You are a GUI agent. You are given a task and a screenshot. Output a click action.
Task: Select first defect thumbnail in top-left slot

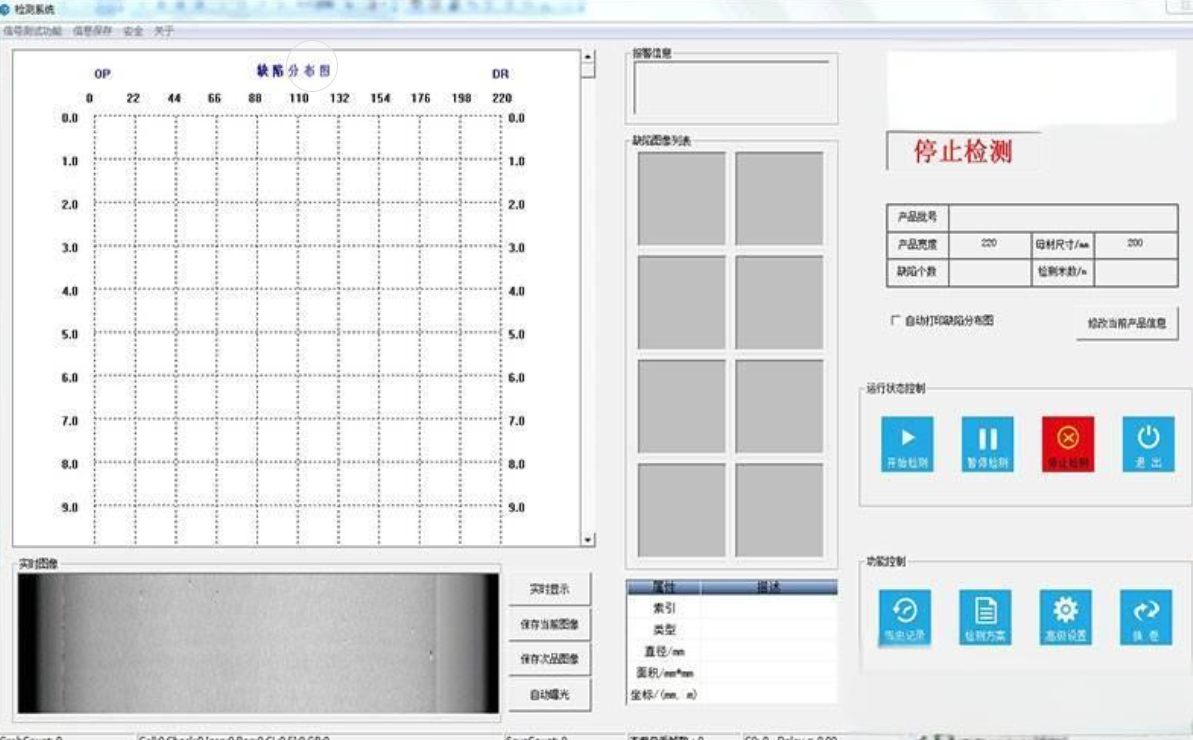(x=682, y=198)
